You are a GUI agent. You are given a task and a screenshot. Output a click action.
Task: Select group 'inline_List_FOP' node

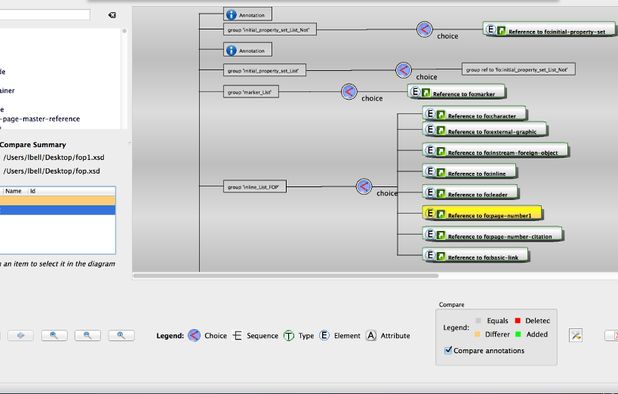coord(255,187)
